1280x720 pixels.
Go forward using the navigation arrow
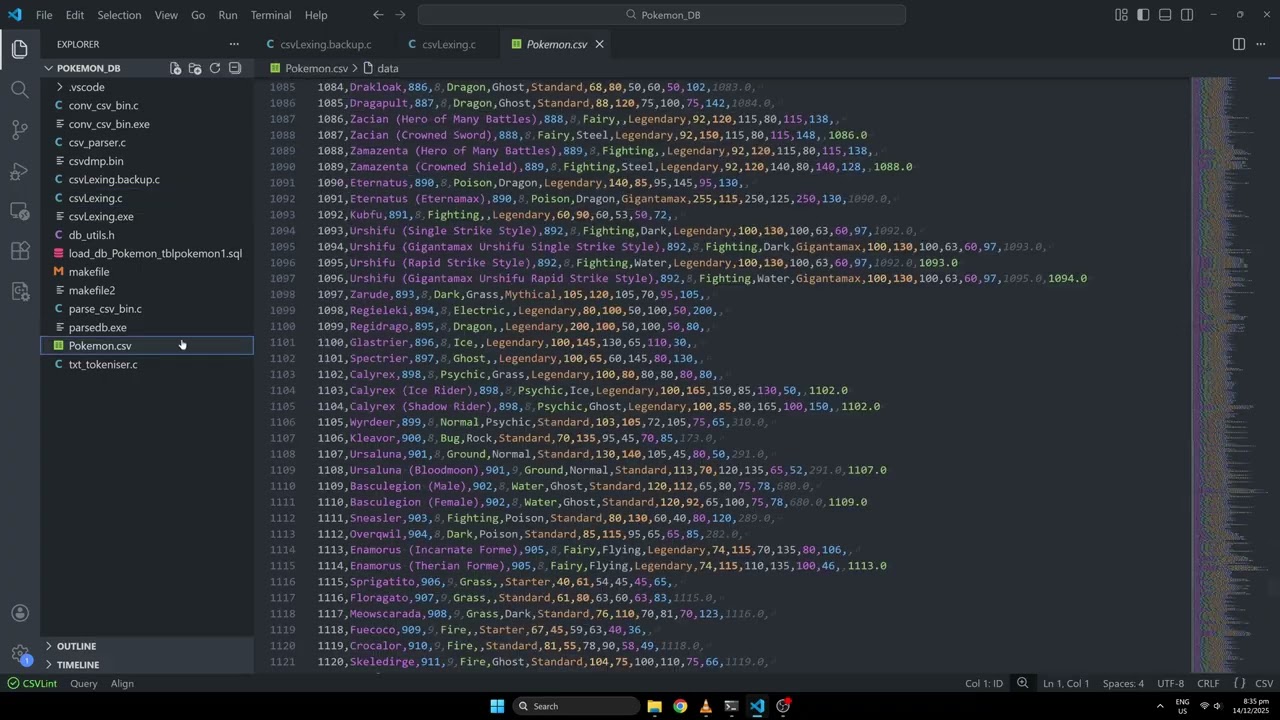tap(402, 15)
